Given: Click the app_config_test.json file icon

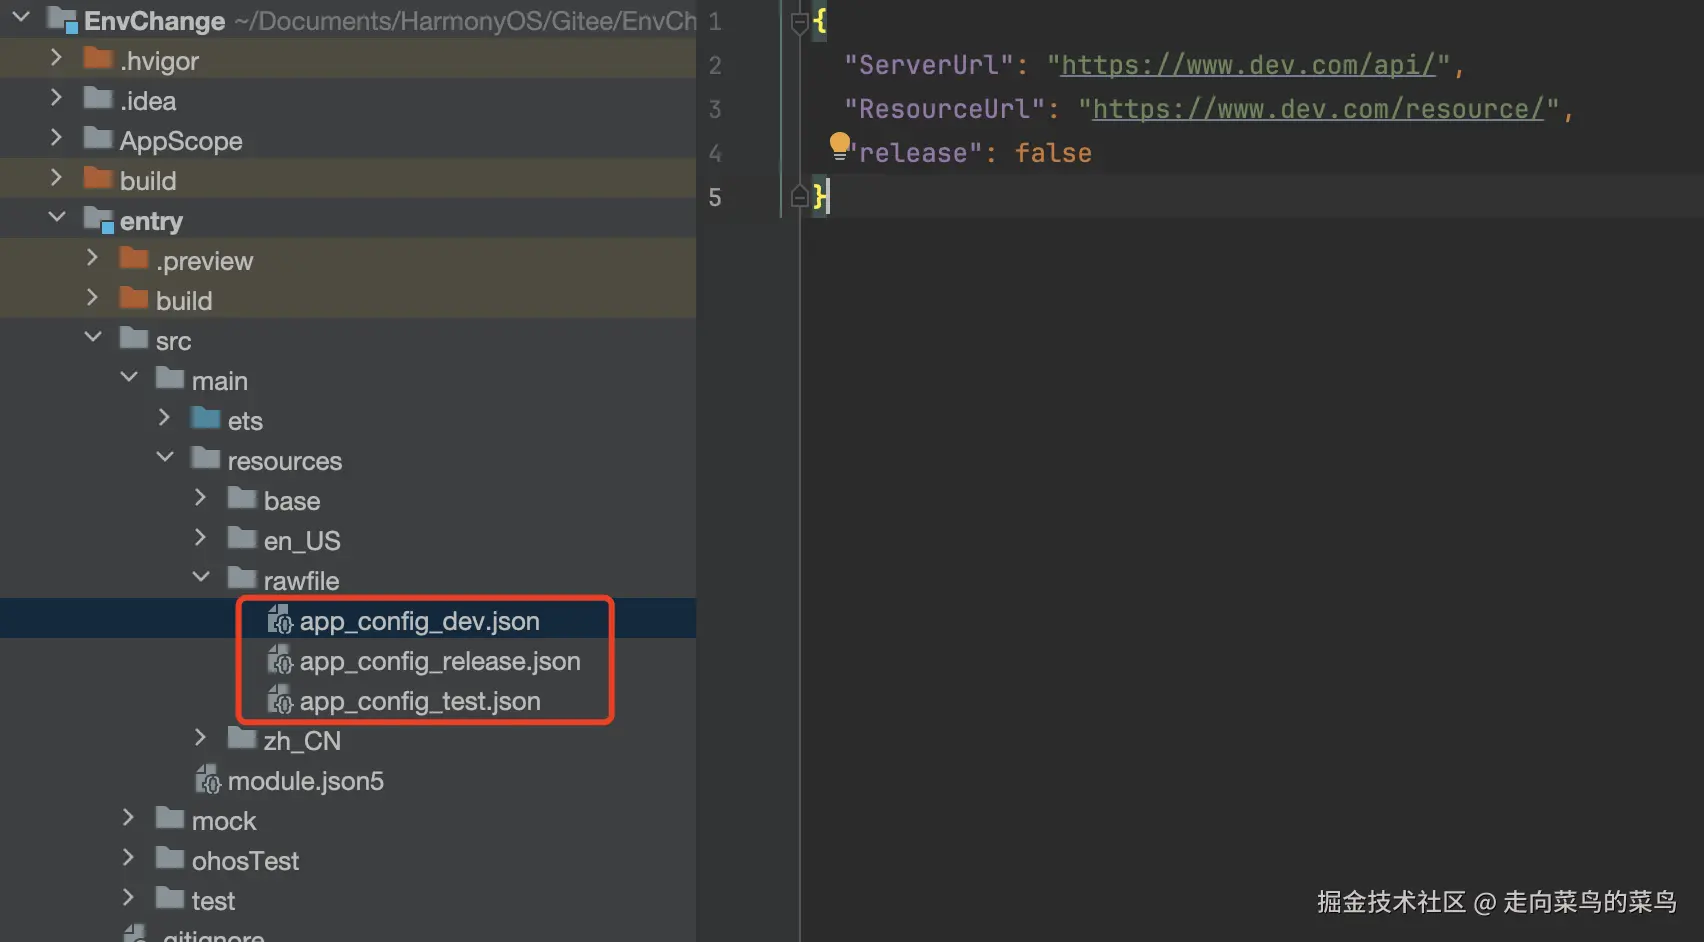Looking at the screenshot, I should [x=280, y=700].
